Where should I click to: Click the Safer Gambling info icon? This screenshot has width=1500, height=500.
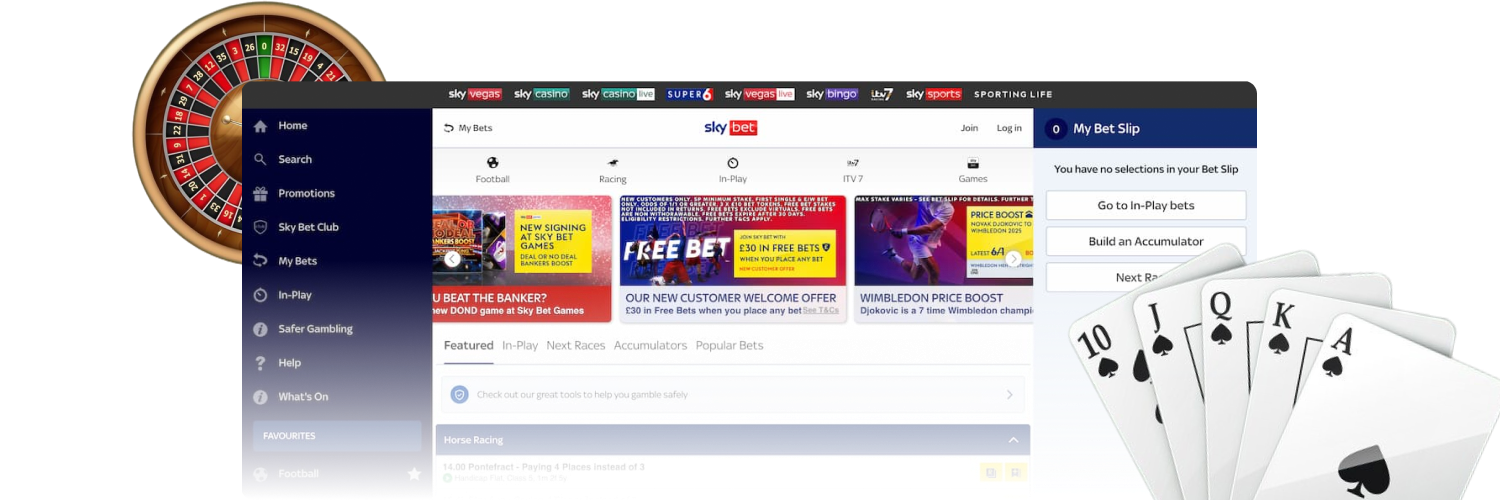[x=261, y=329]
